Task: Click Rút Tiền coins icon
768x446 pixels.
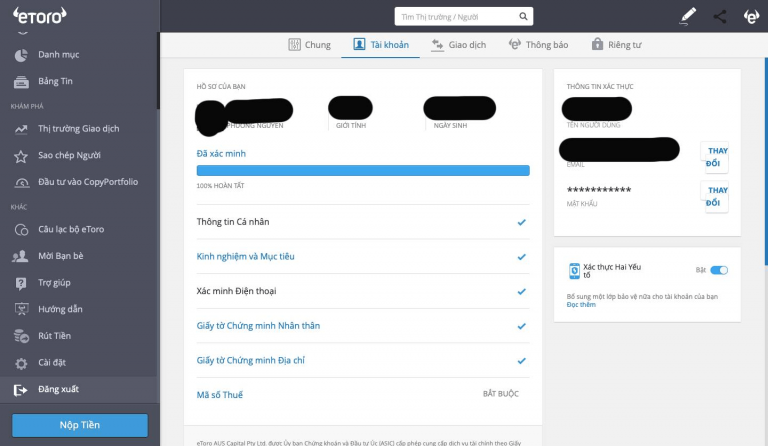Action: (x=21, y=336)
